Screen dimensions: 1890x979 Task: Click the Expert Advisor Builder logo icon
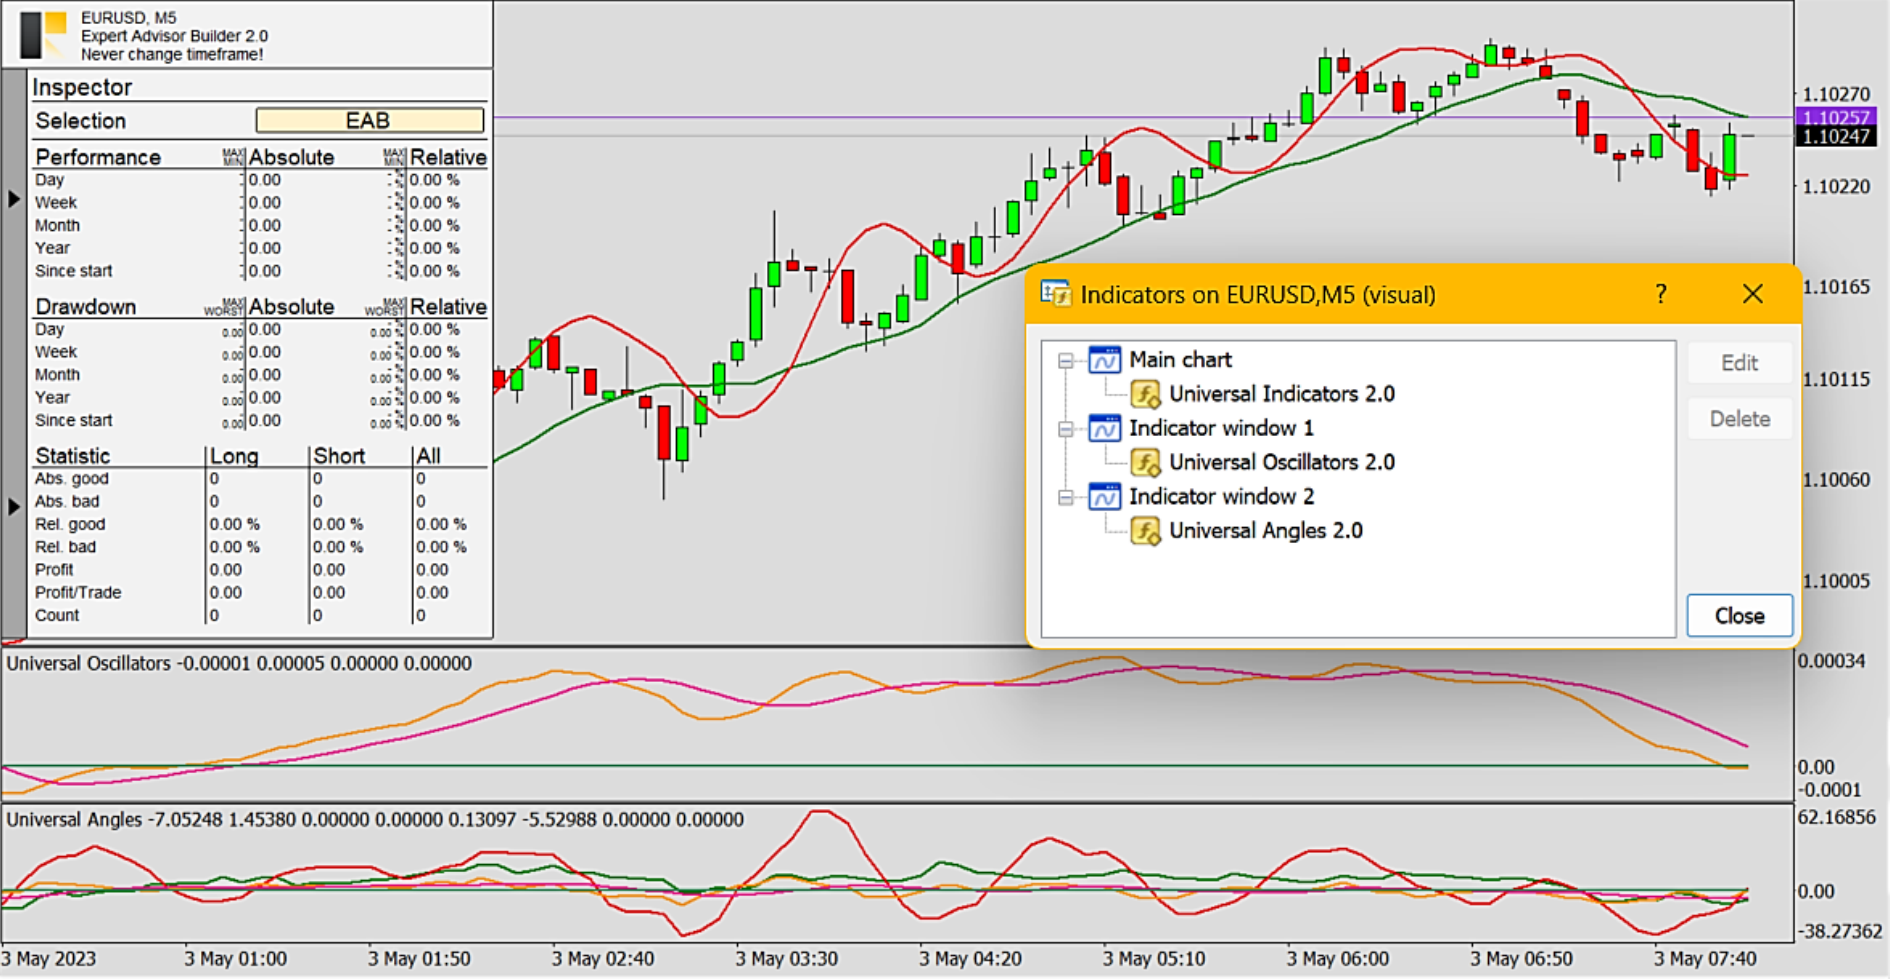[x=44, y=35]
